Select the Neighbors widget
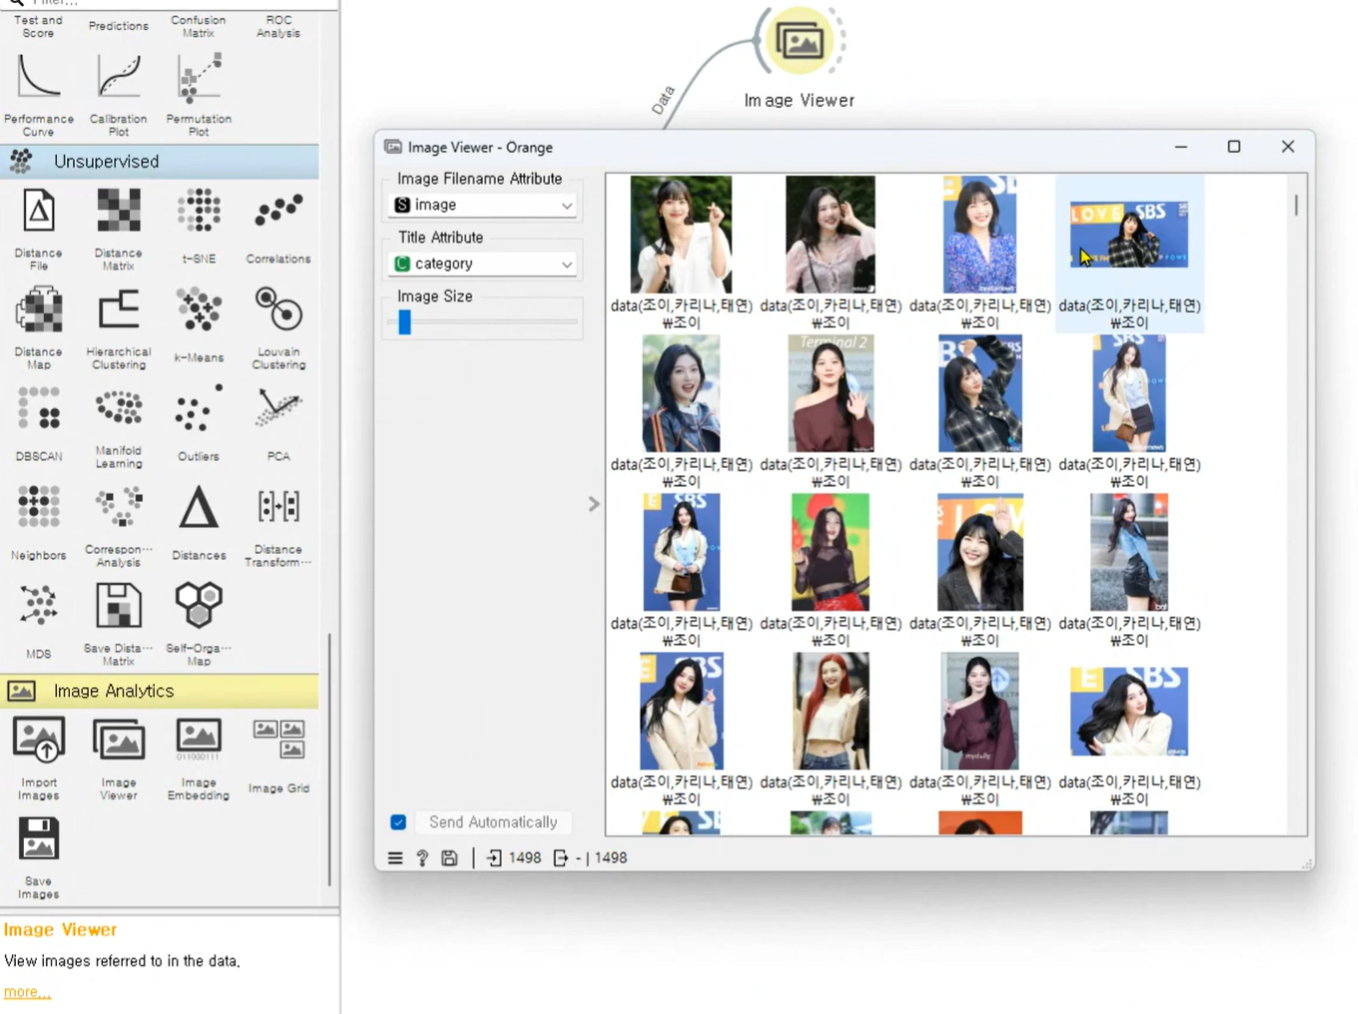Screen dimensions: 1358x1014 point(39,523)
